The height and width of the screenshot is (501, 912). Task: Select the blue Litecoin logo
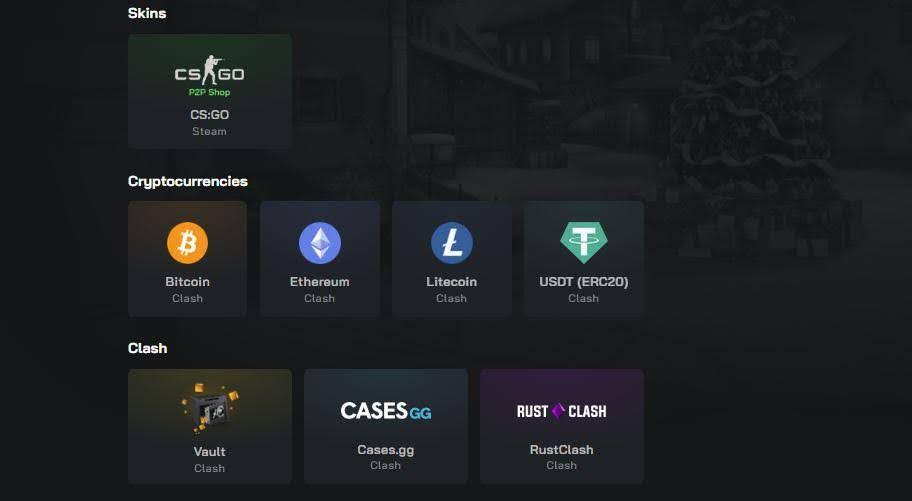[452, 243]
